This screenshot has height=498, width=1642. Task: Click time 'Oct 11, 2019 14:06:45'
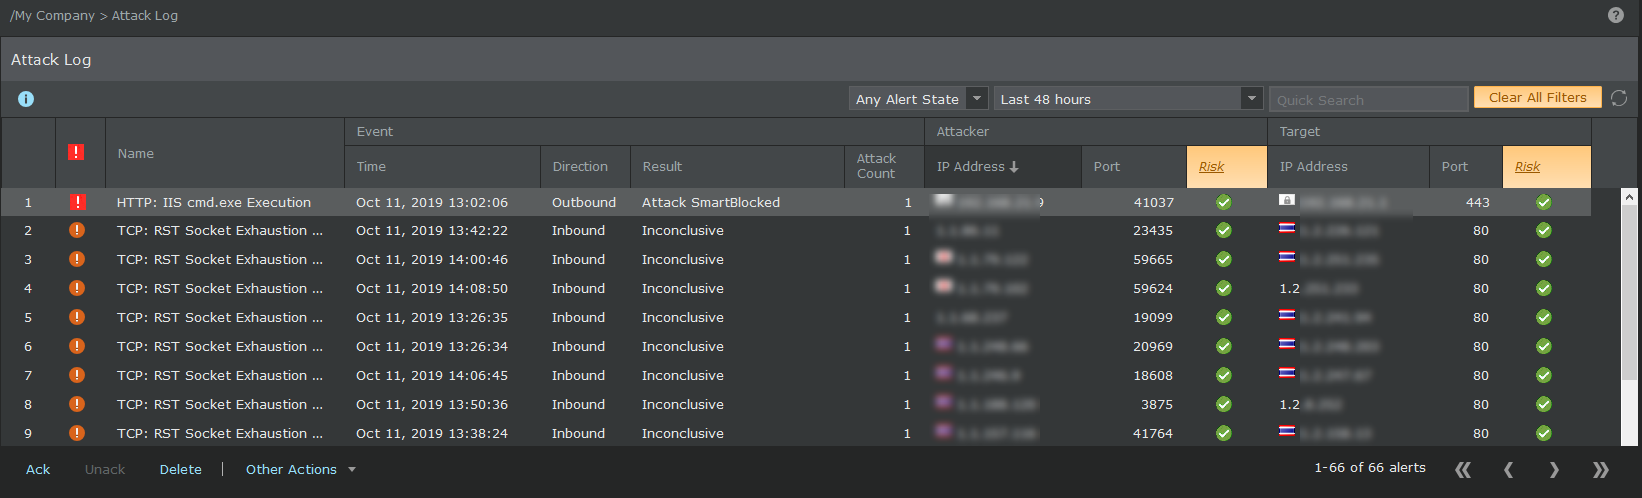tap(432, 375)
